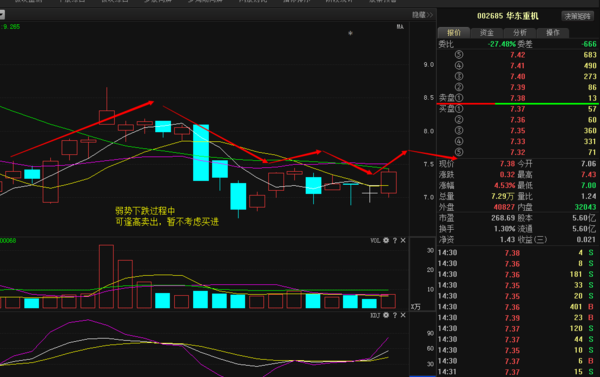Open KDJ indicator settings gear
This screenshot has height=377, width=600.
tap(386, 315)
